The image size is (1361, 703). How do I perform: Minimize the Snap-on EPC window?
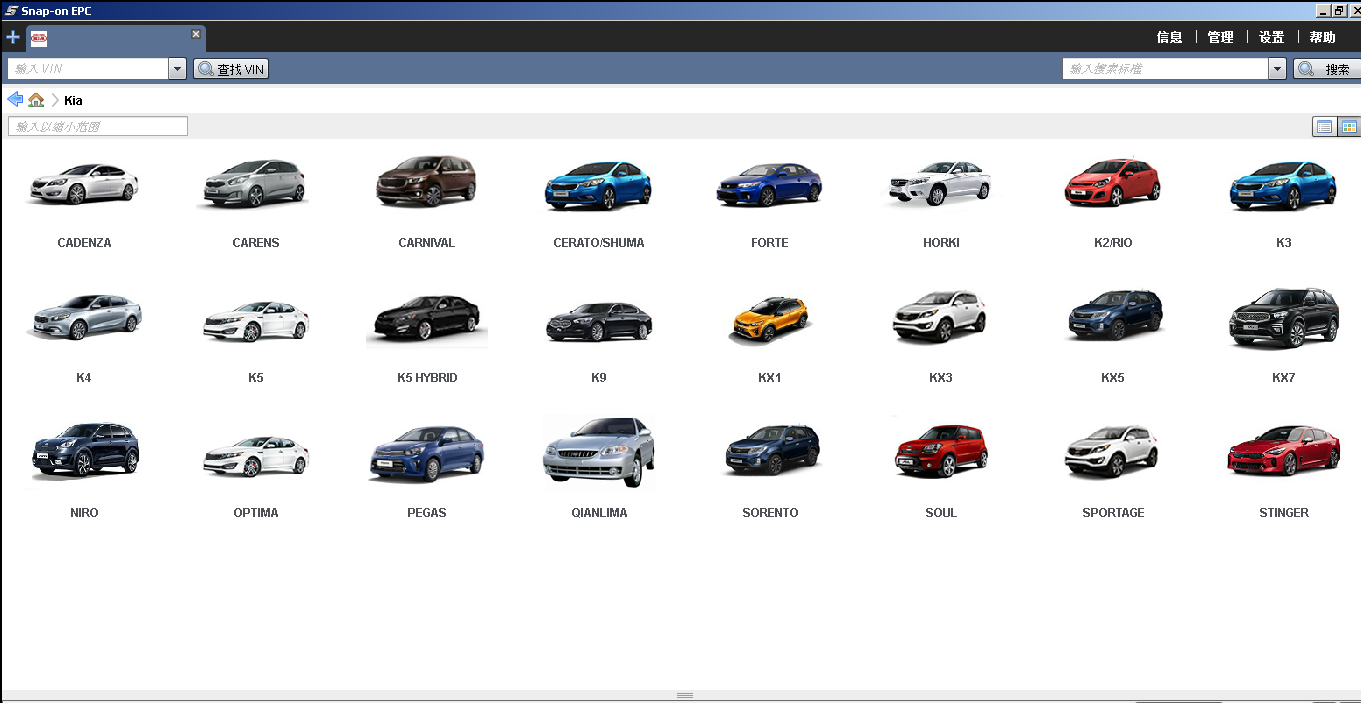tap(1323, 10)
